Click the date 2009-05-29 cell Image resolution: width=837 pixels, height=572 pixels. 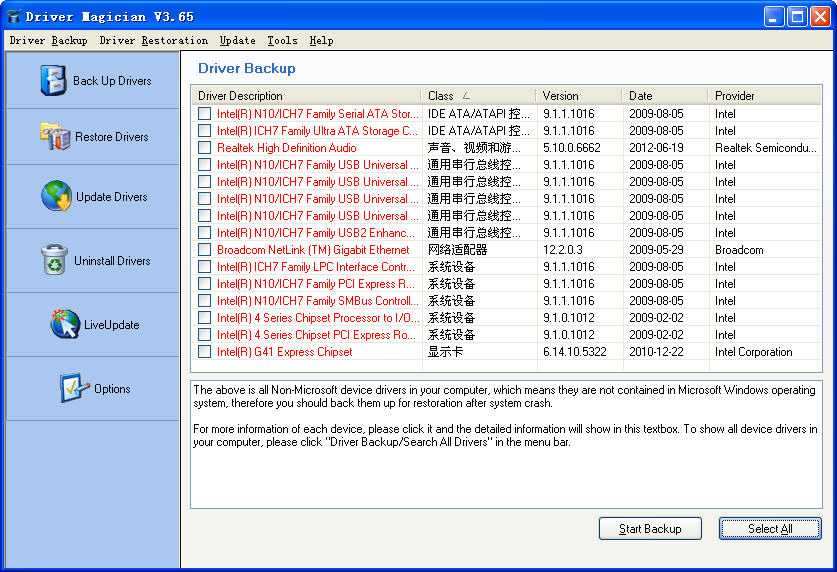click(x=656, y=250)
